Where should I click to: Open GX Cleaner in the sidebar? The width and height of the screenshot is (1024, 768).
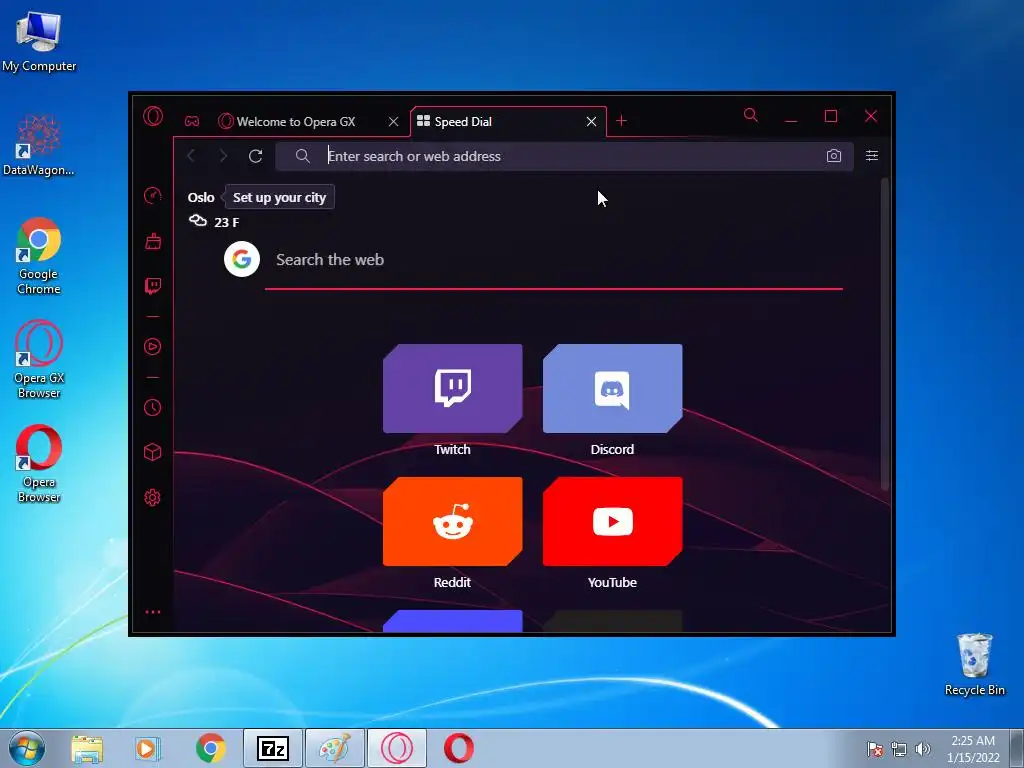(x=153, y=241)
